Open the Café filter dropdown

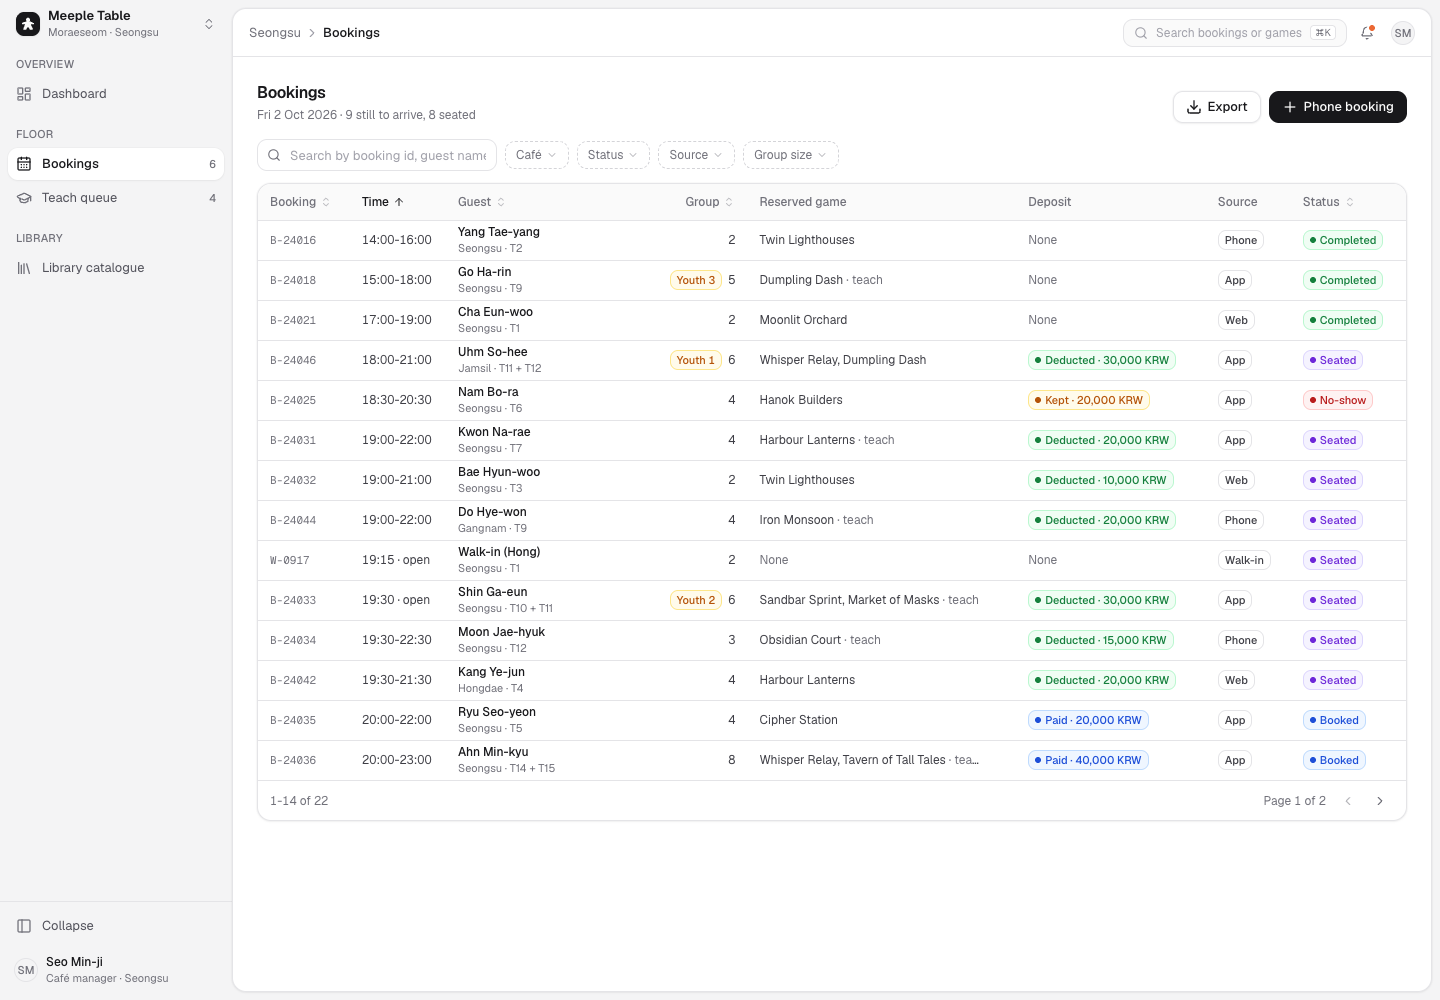pyautogui.click(x=537, y=155)
